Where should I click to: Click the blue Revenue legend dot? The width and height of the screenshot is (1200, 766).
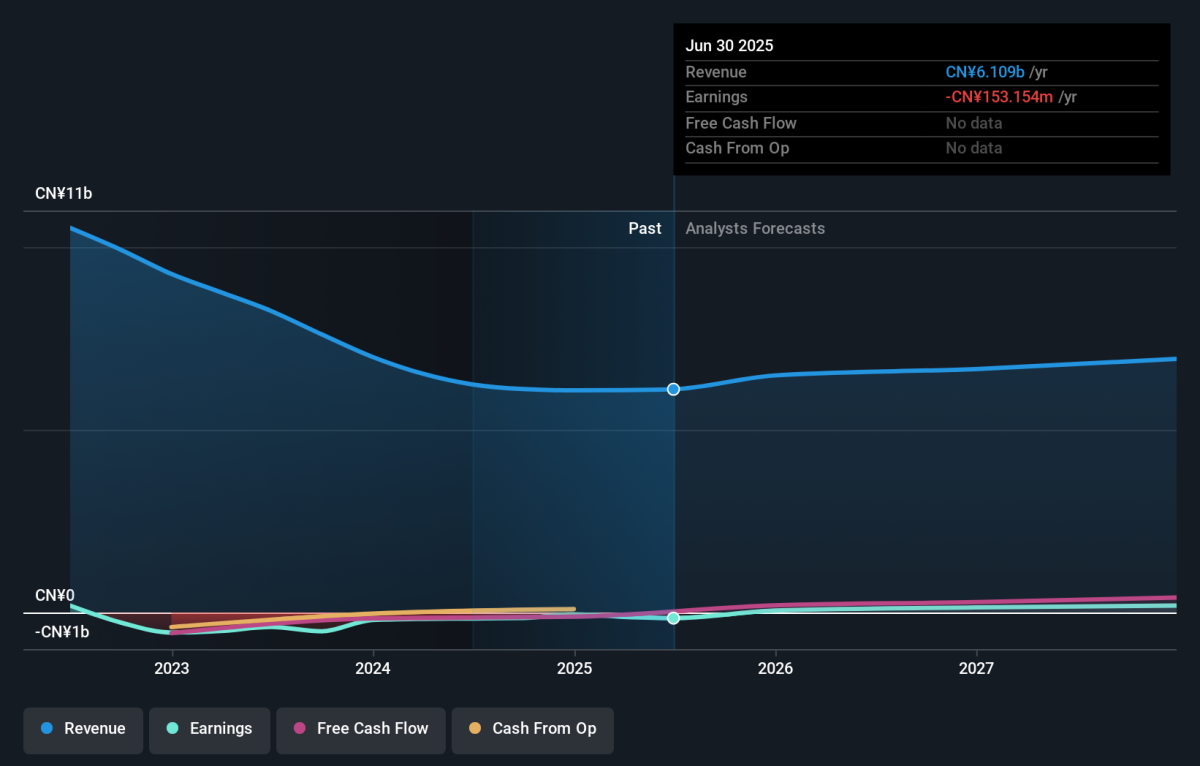46,728
